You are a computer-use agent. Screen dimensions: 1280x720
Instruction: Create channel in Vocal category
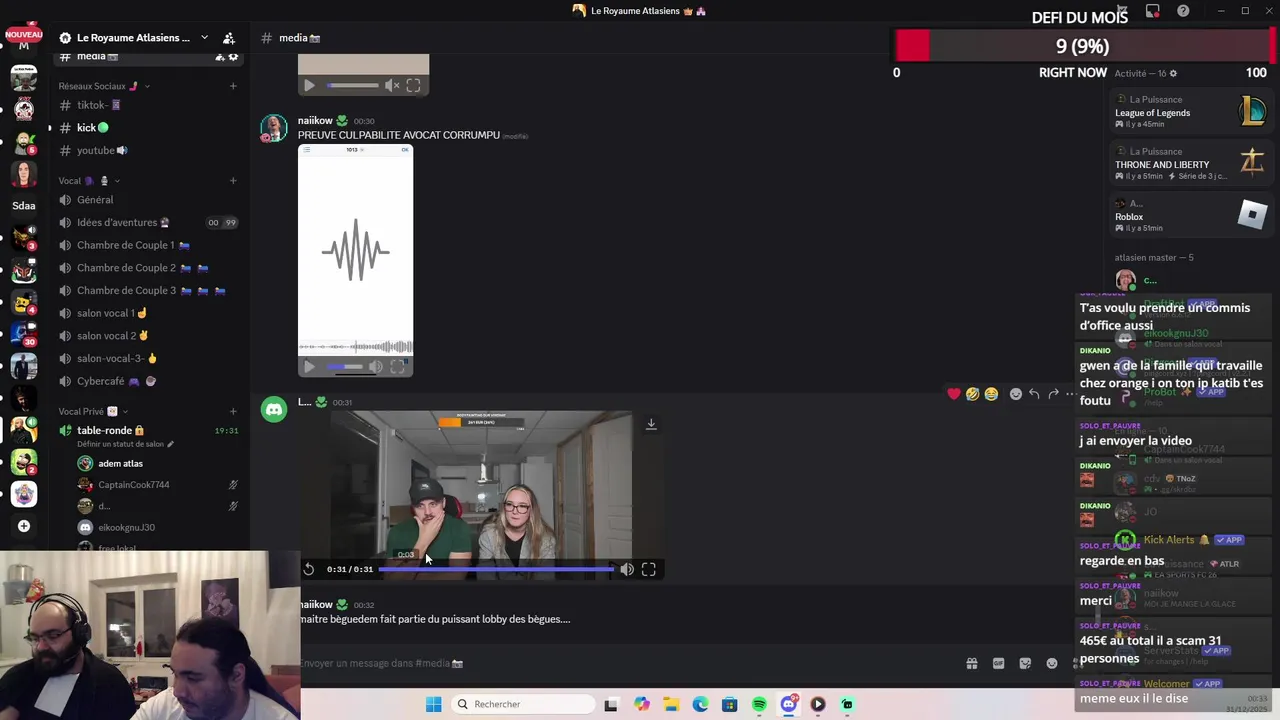coord(233,181)
